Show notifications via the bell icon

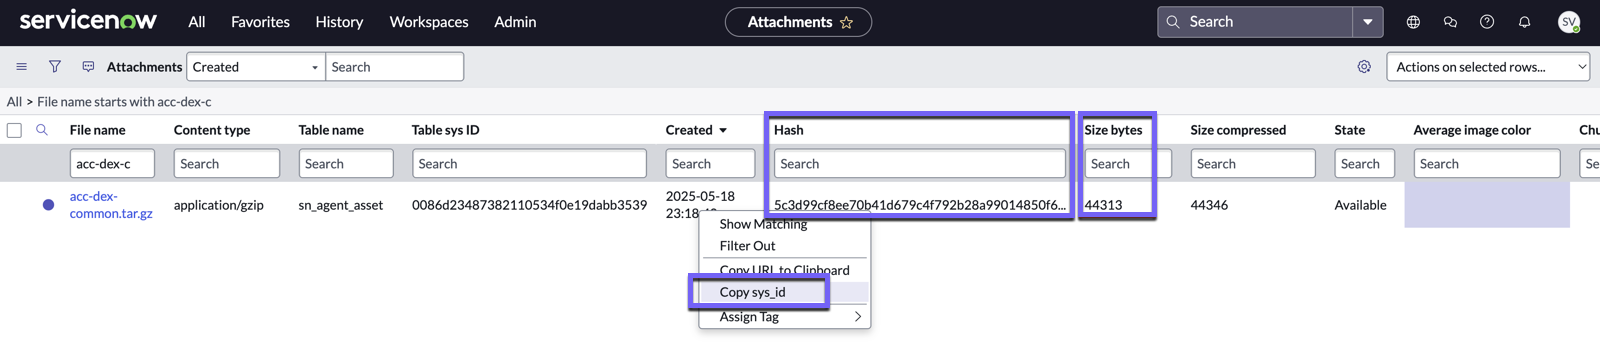click(1524, 22)
